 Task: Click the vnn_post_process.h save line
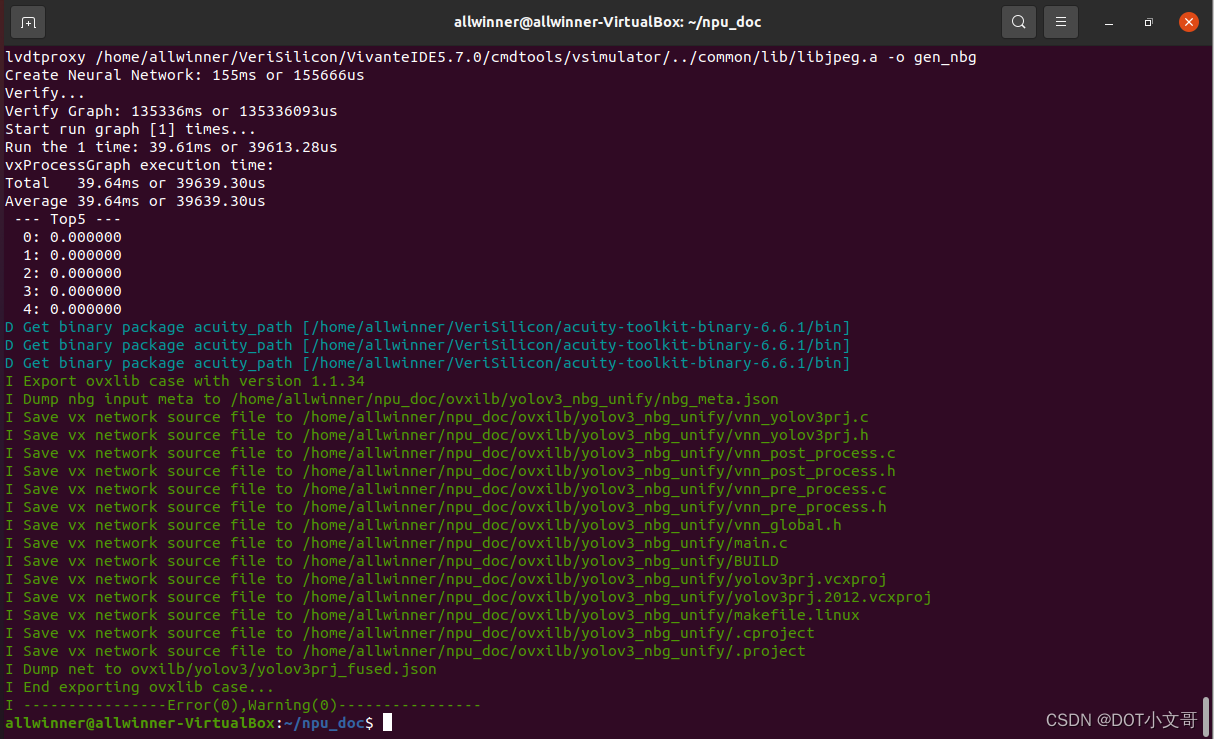tap(450, 471)
